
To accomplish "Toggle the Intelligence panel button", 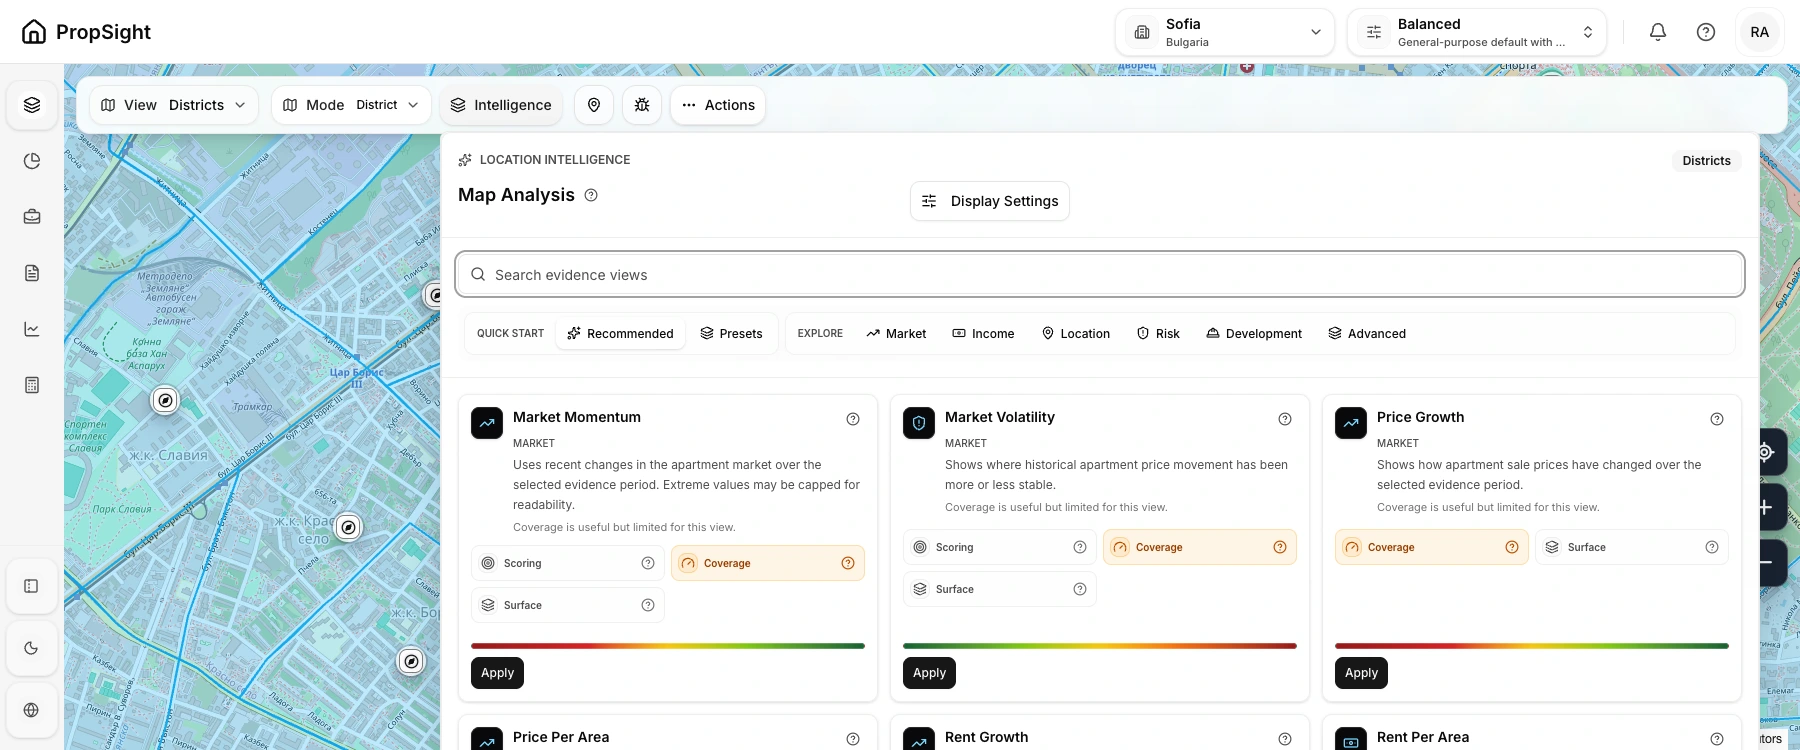I will [501, 105].
